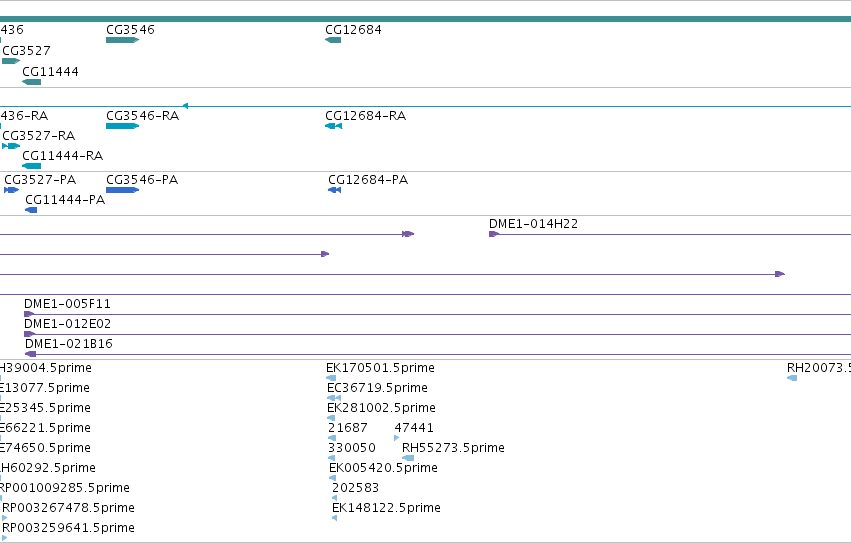Image resolution: width=851 pixels, height=543 pixels.
Task: Click the CG12684-RA transcript glyph
Action: [333, 126]
